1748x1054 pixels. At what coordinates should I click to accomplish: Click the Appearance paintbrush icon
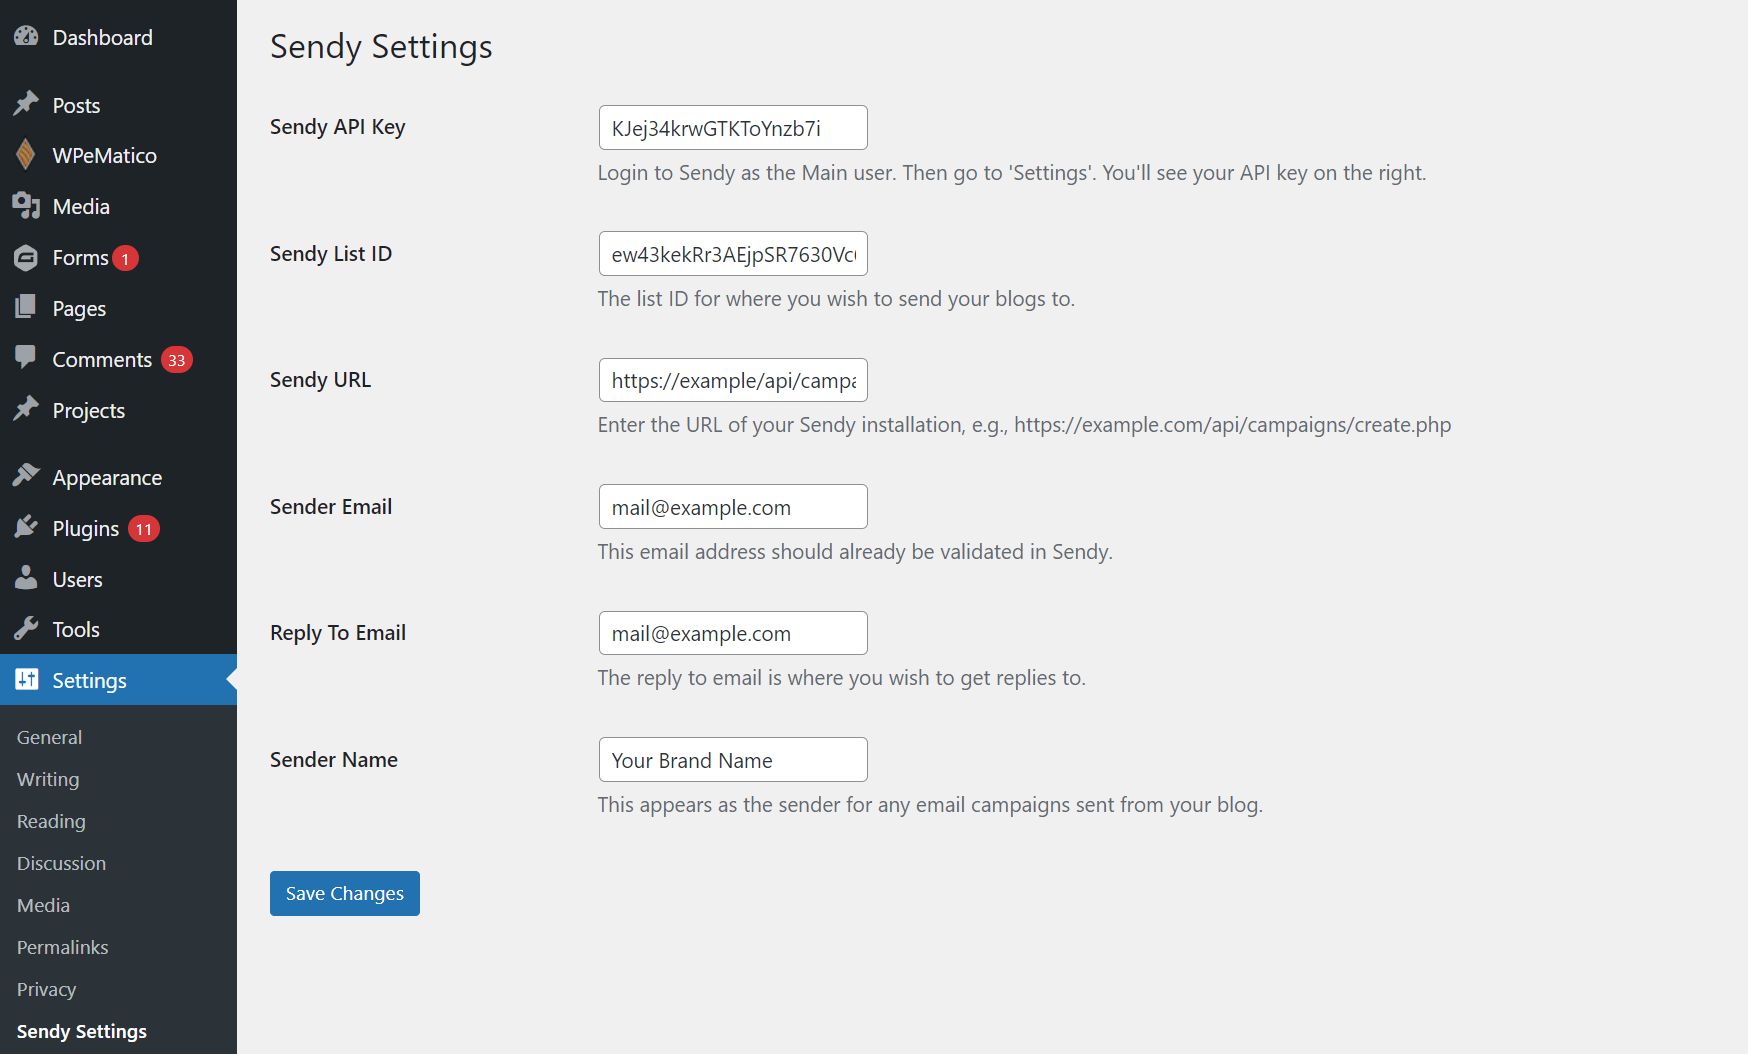coord(26,476)
